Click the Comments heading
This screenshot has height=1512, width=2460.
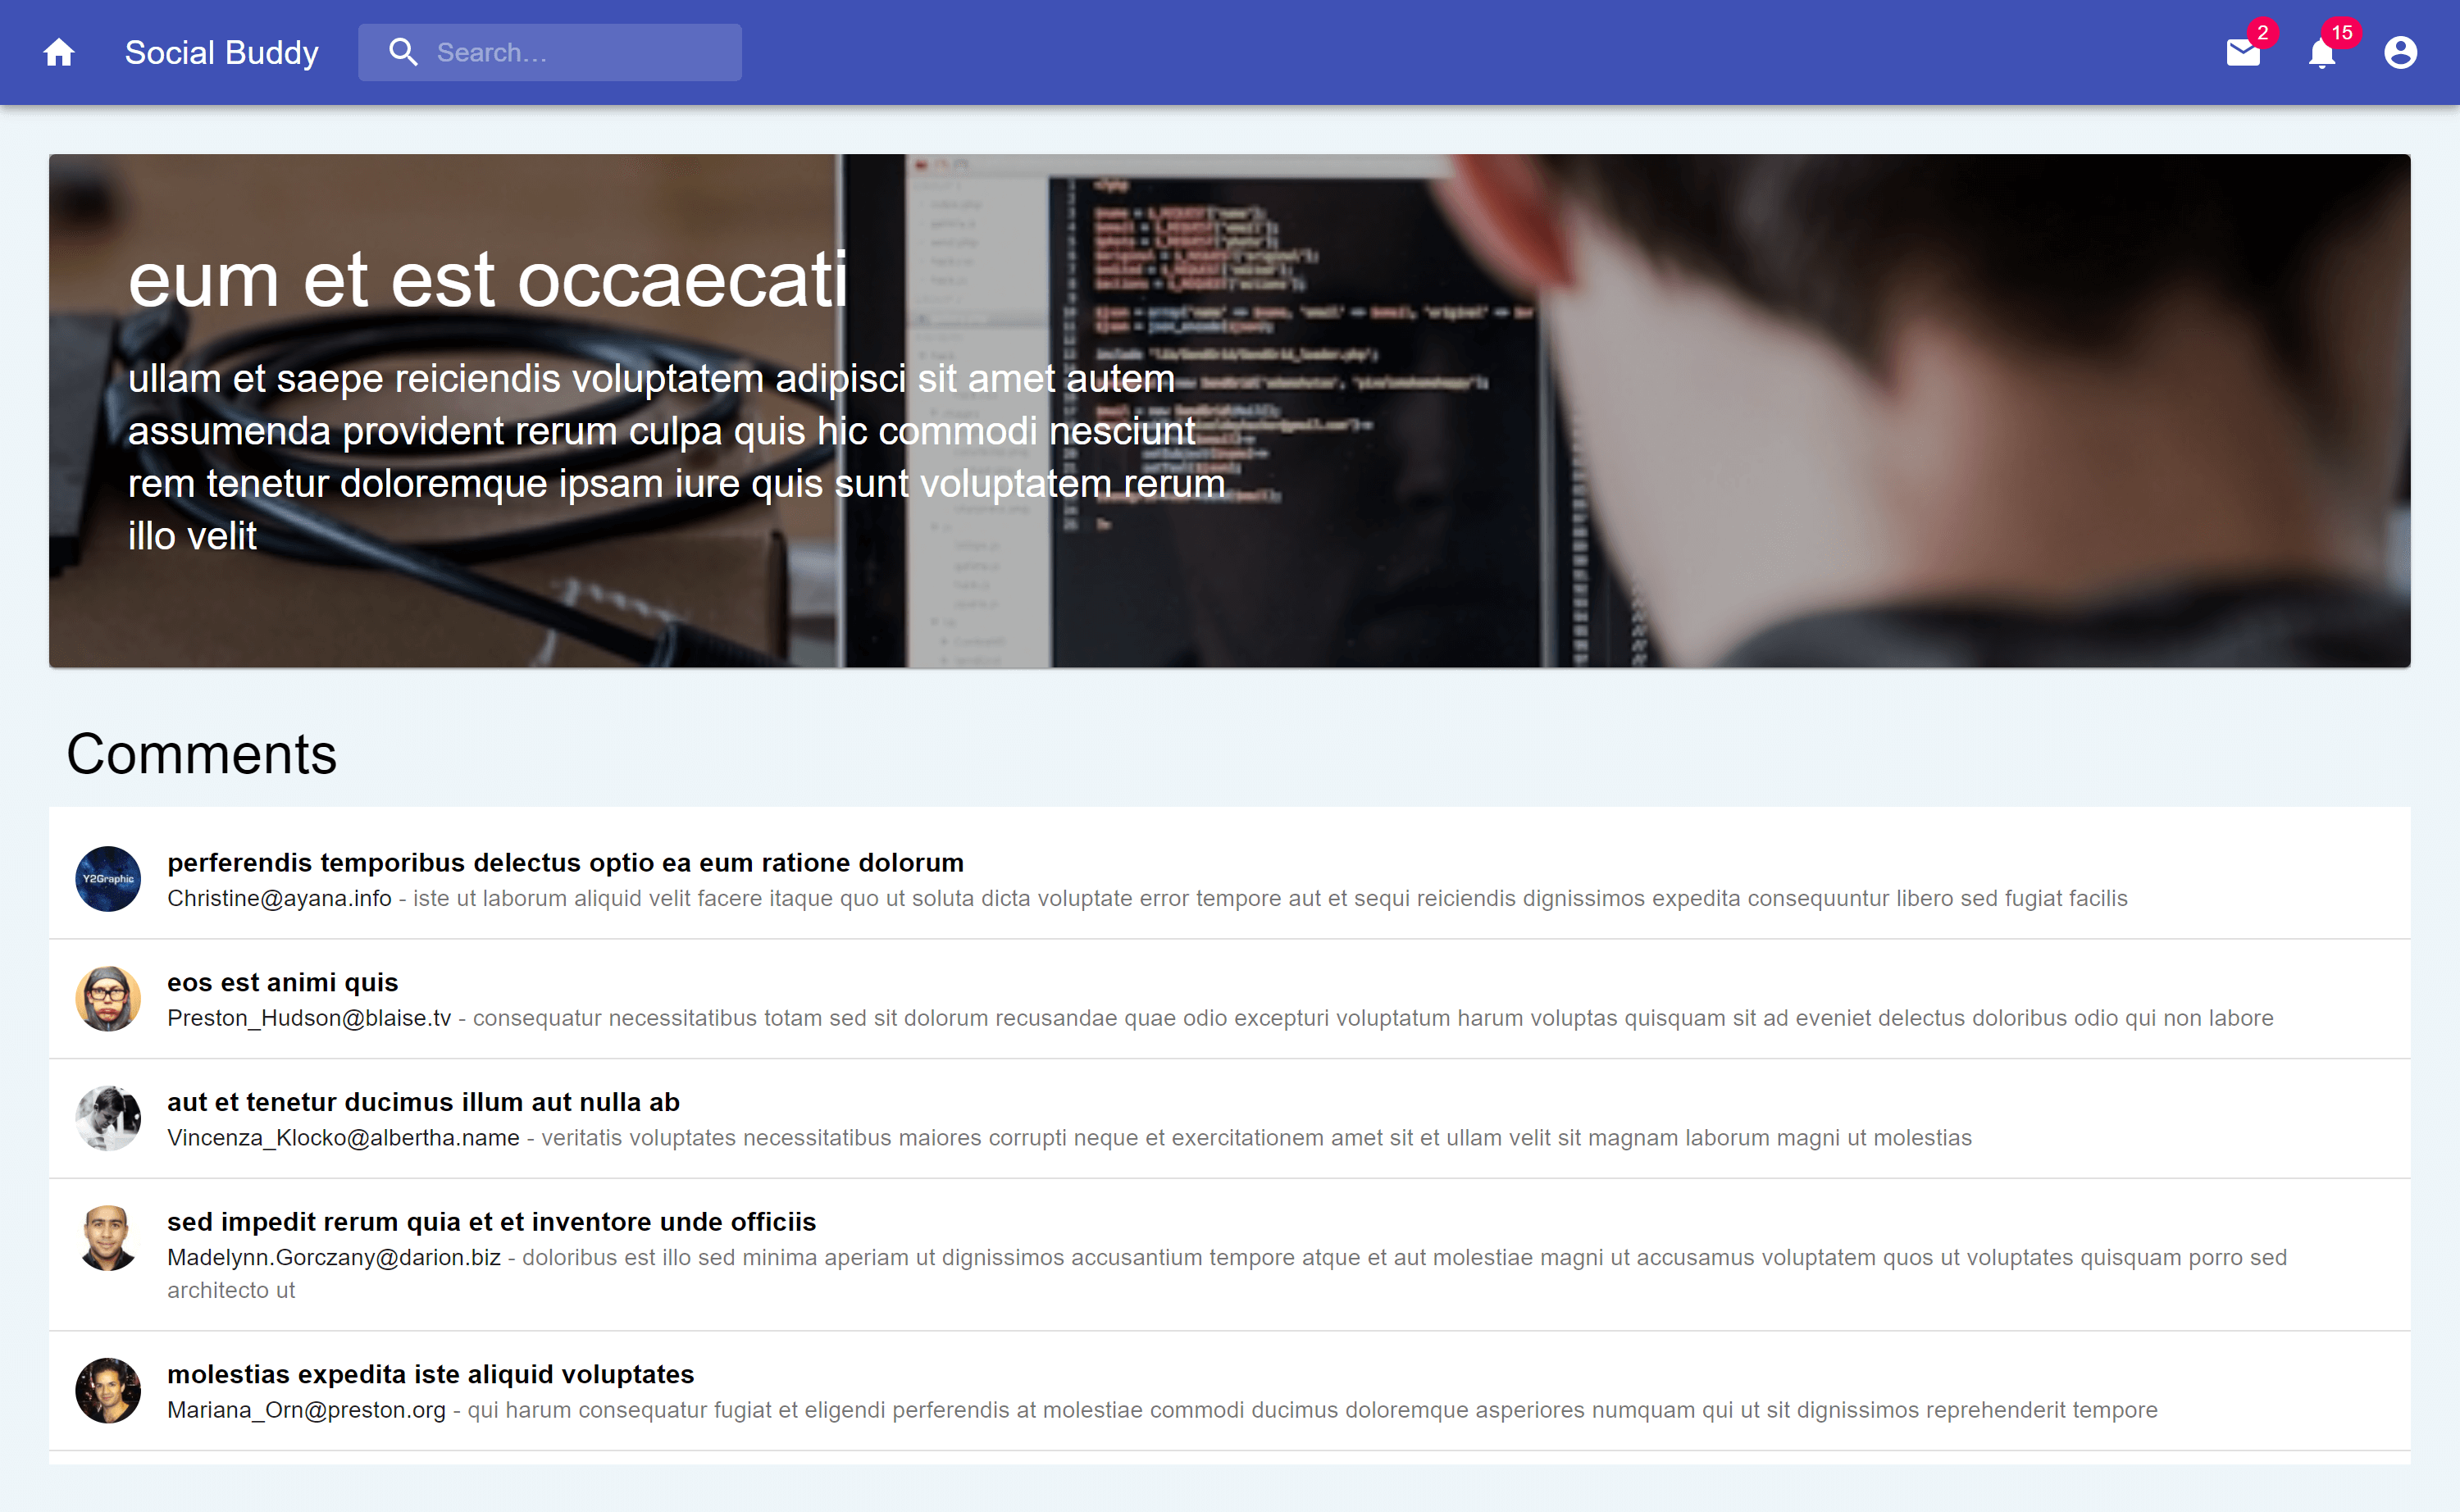201,754
